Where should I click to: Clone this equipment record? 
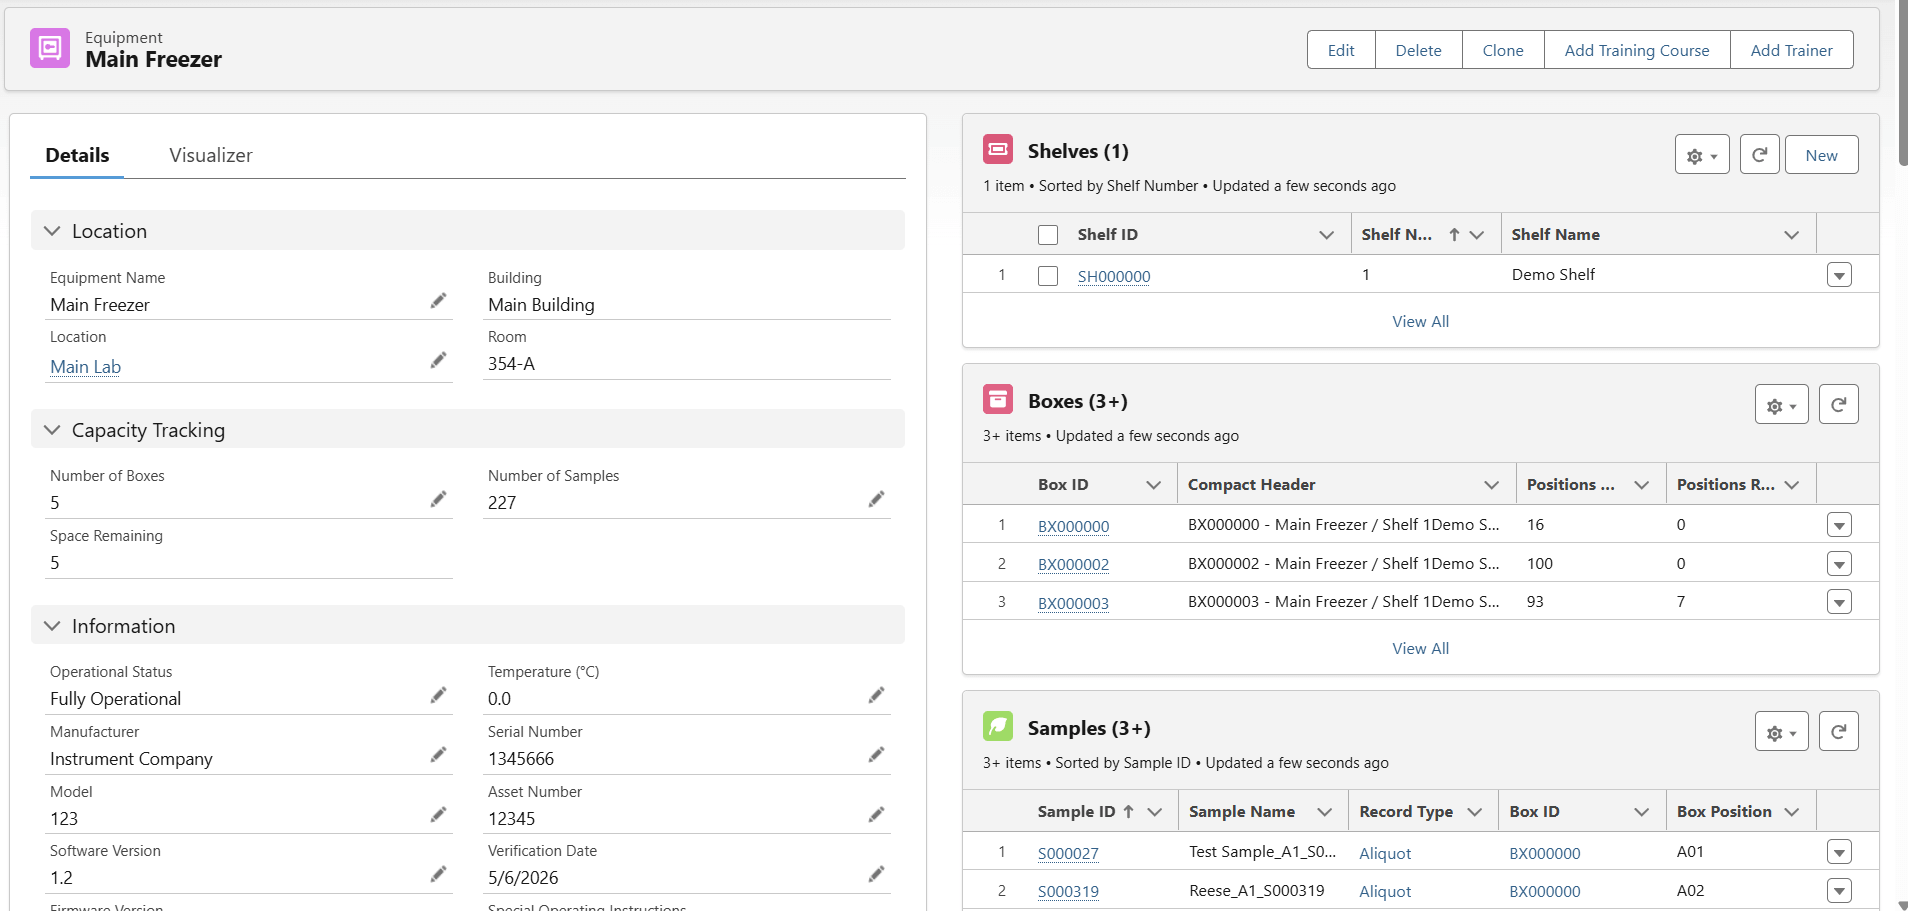[1503, 50]
